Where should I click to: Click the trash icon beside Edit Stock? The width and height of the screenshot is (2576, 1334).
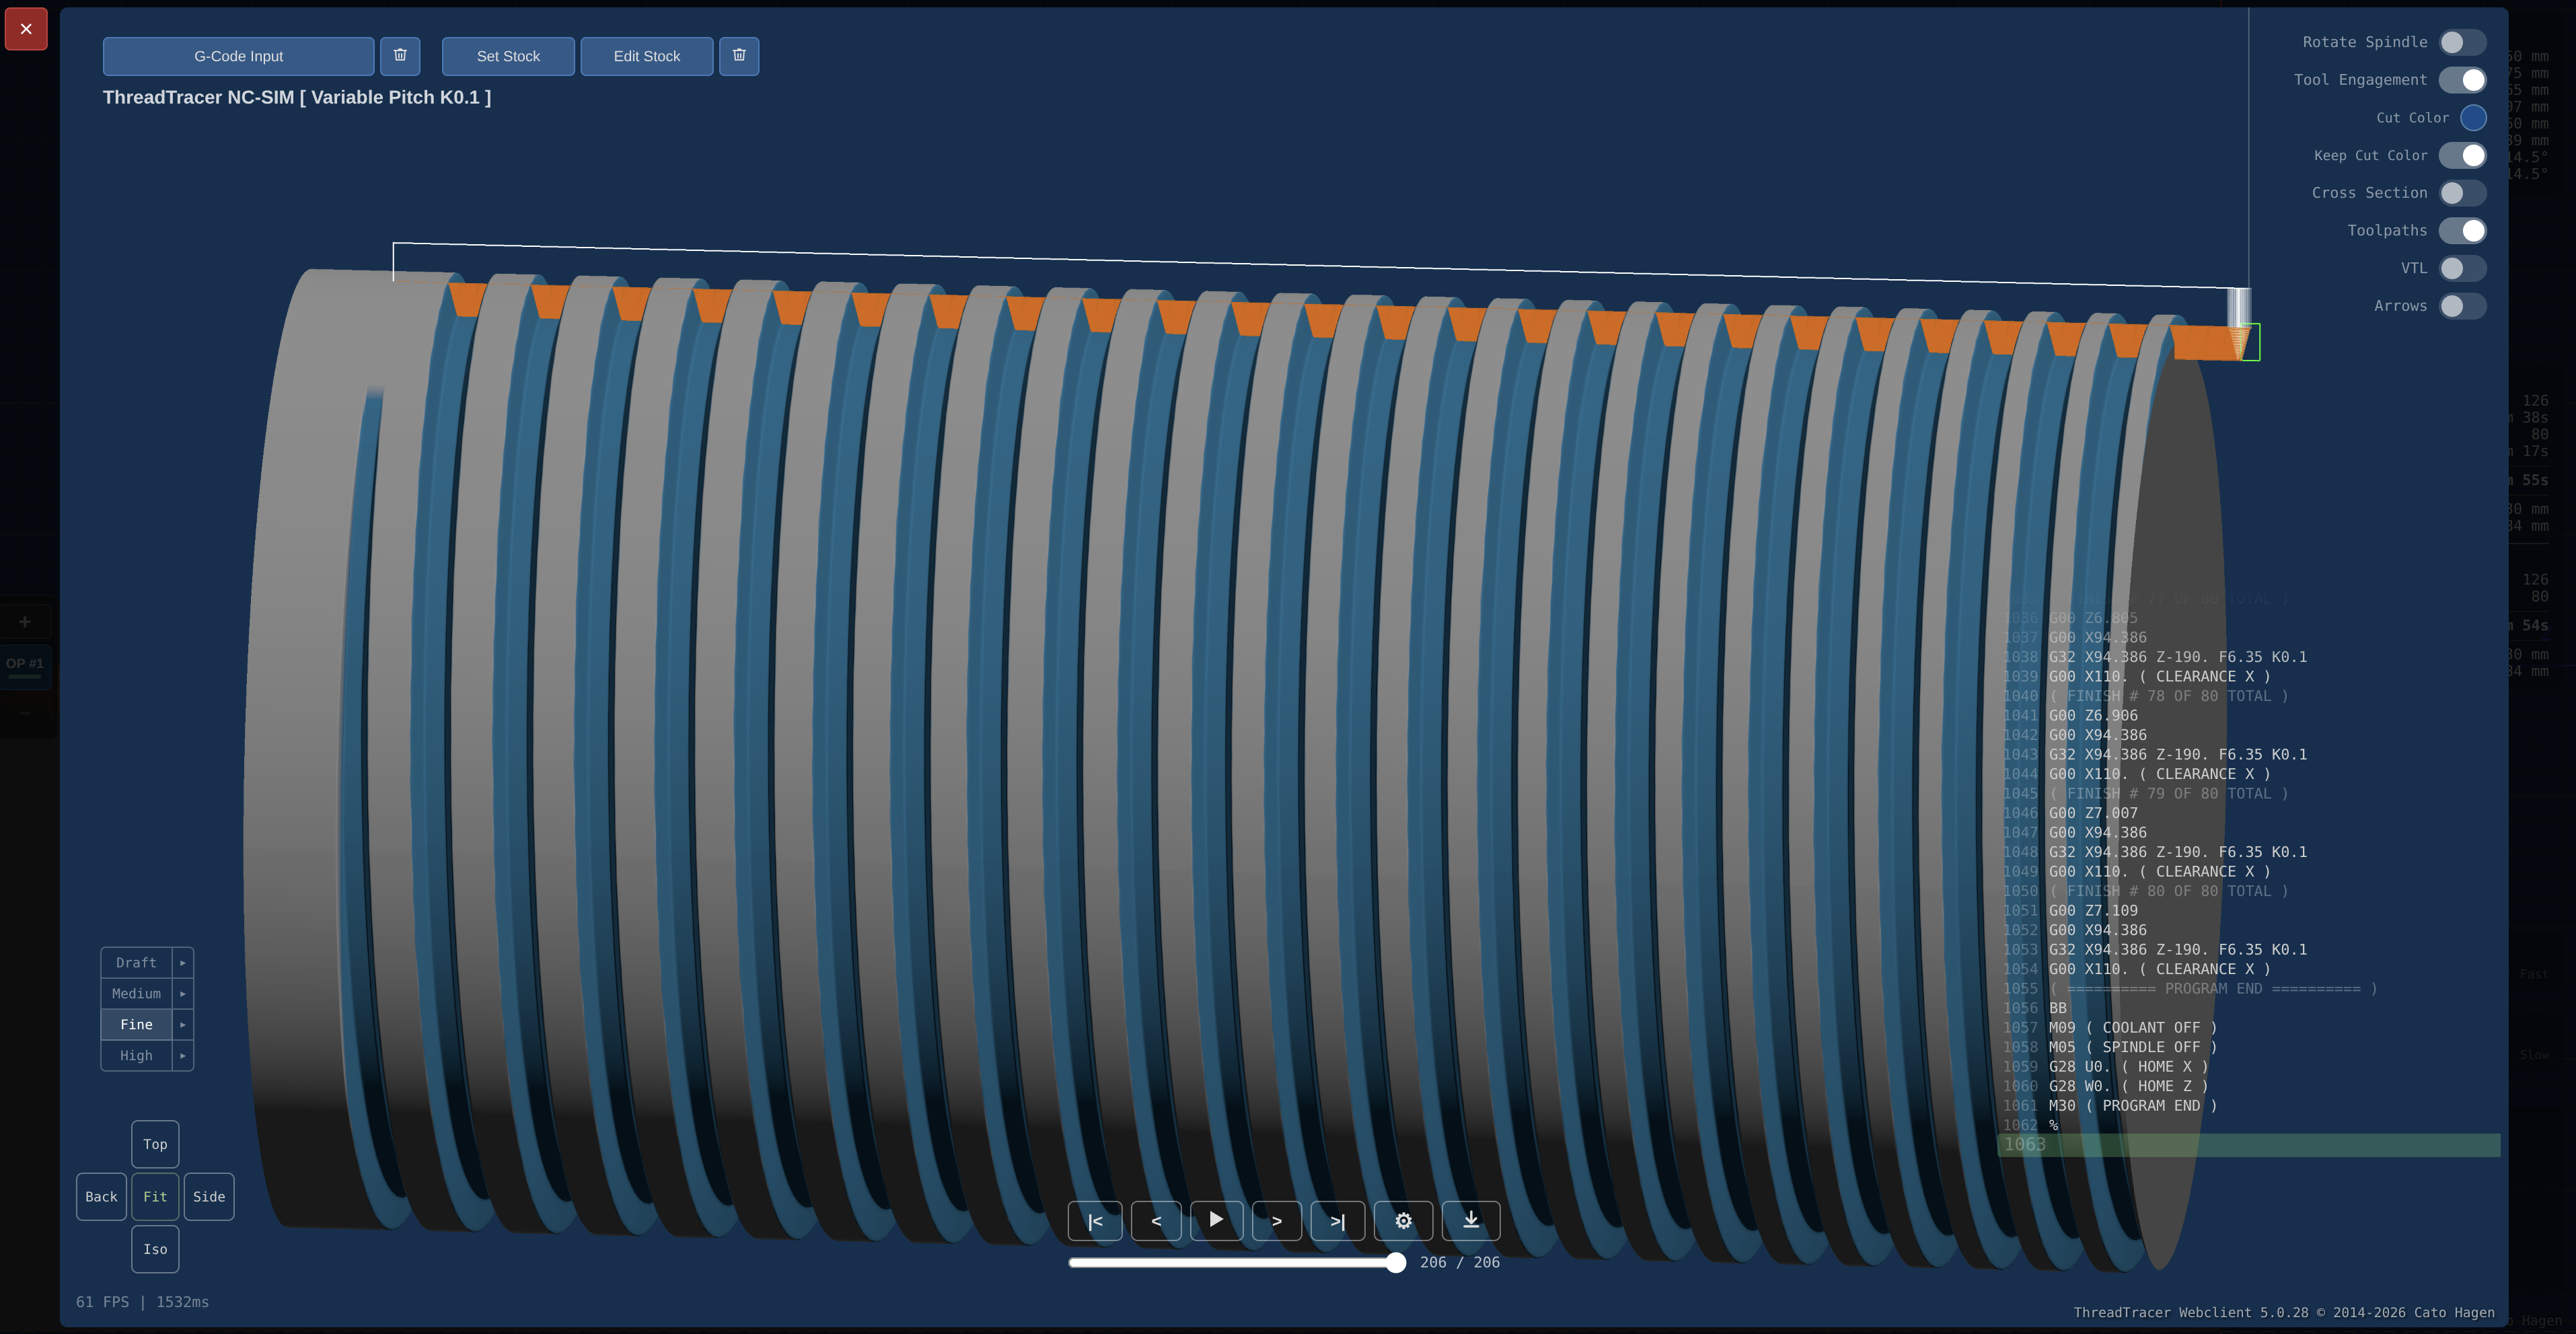(x=739, y=56)
